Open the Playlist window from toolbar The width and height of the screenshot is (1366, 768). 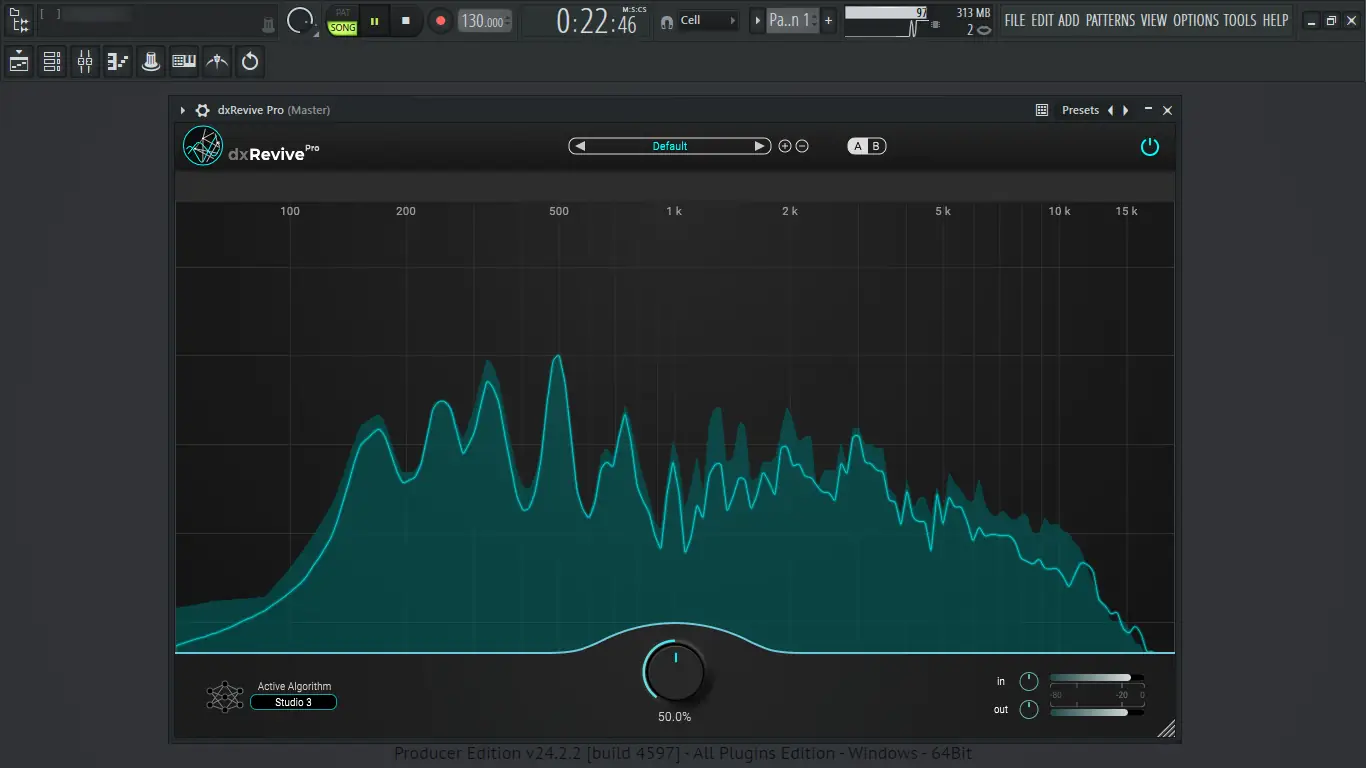19,62
